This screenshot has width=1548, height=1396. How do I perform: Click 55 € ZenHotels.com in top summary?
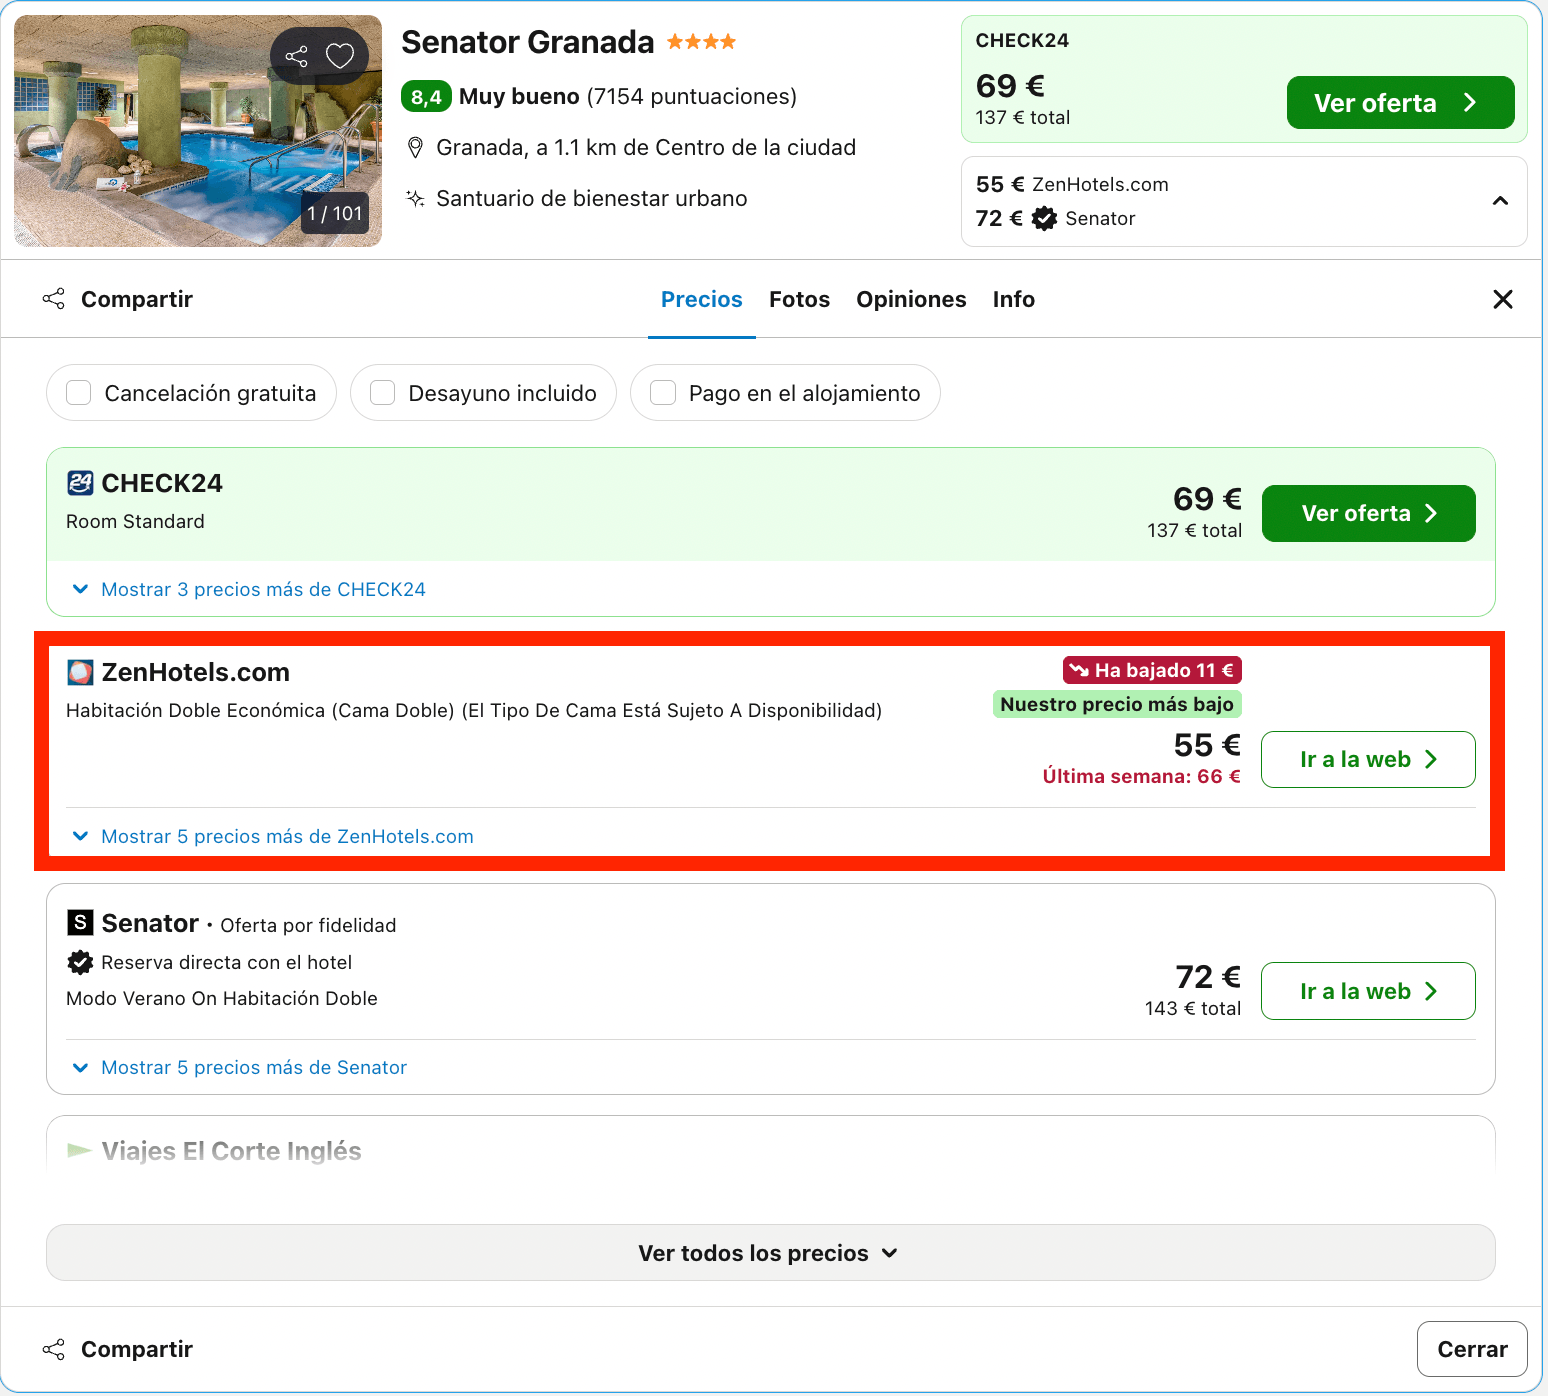coord(1072,184)
